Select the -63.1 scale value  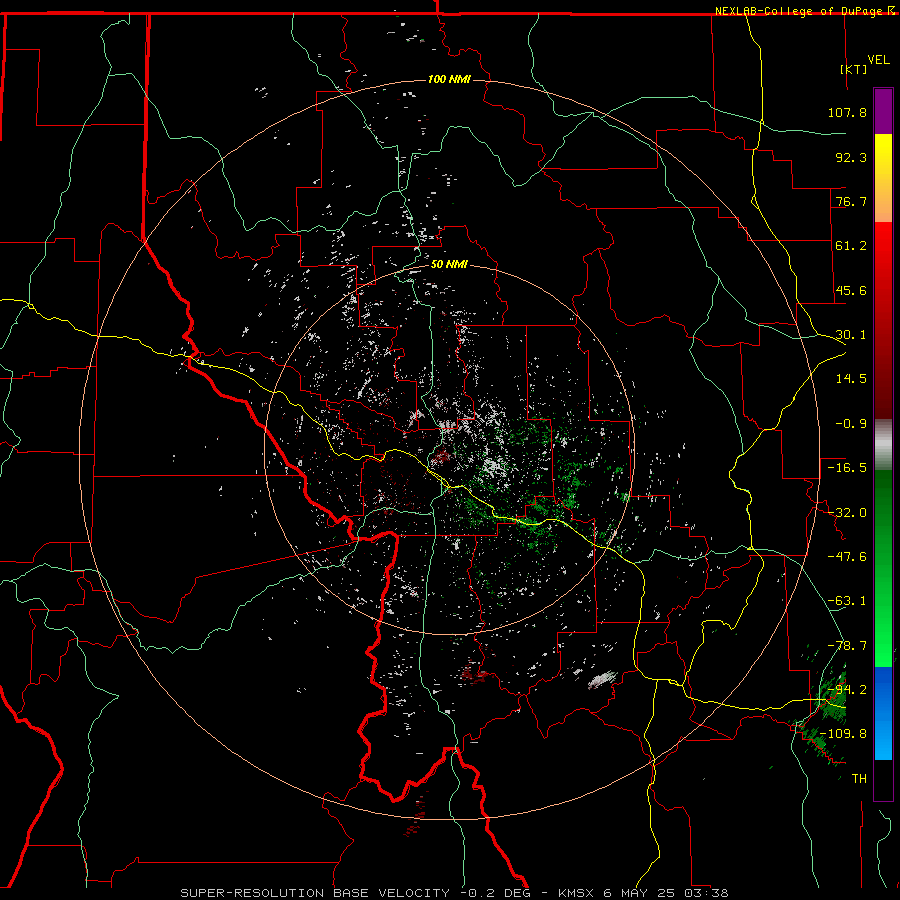[x=847, y=601]
